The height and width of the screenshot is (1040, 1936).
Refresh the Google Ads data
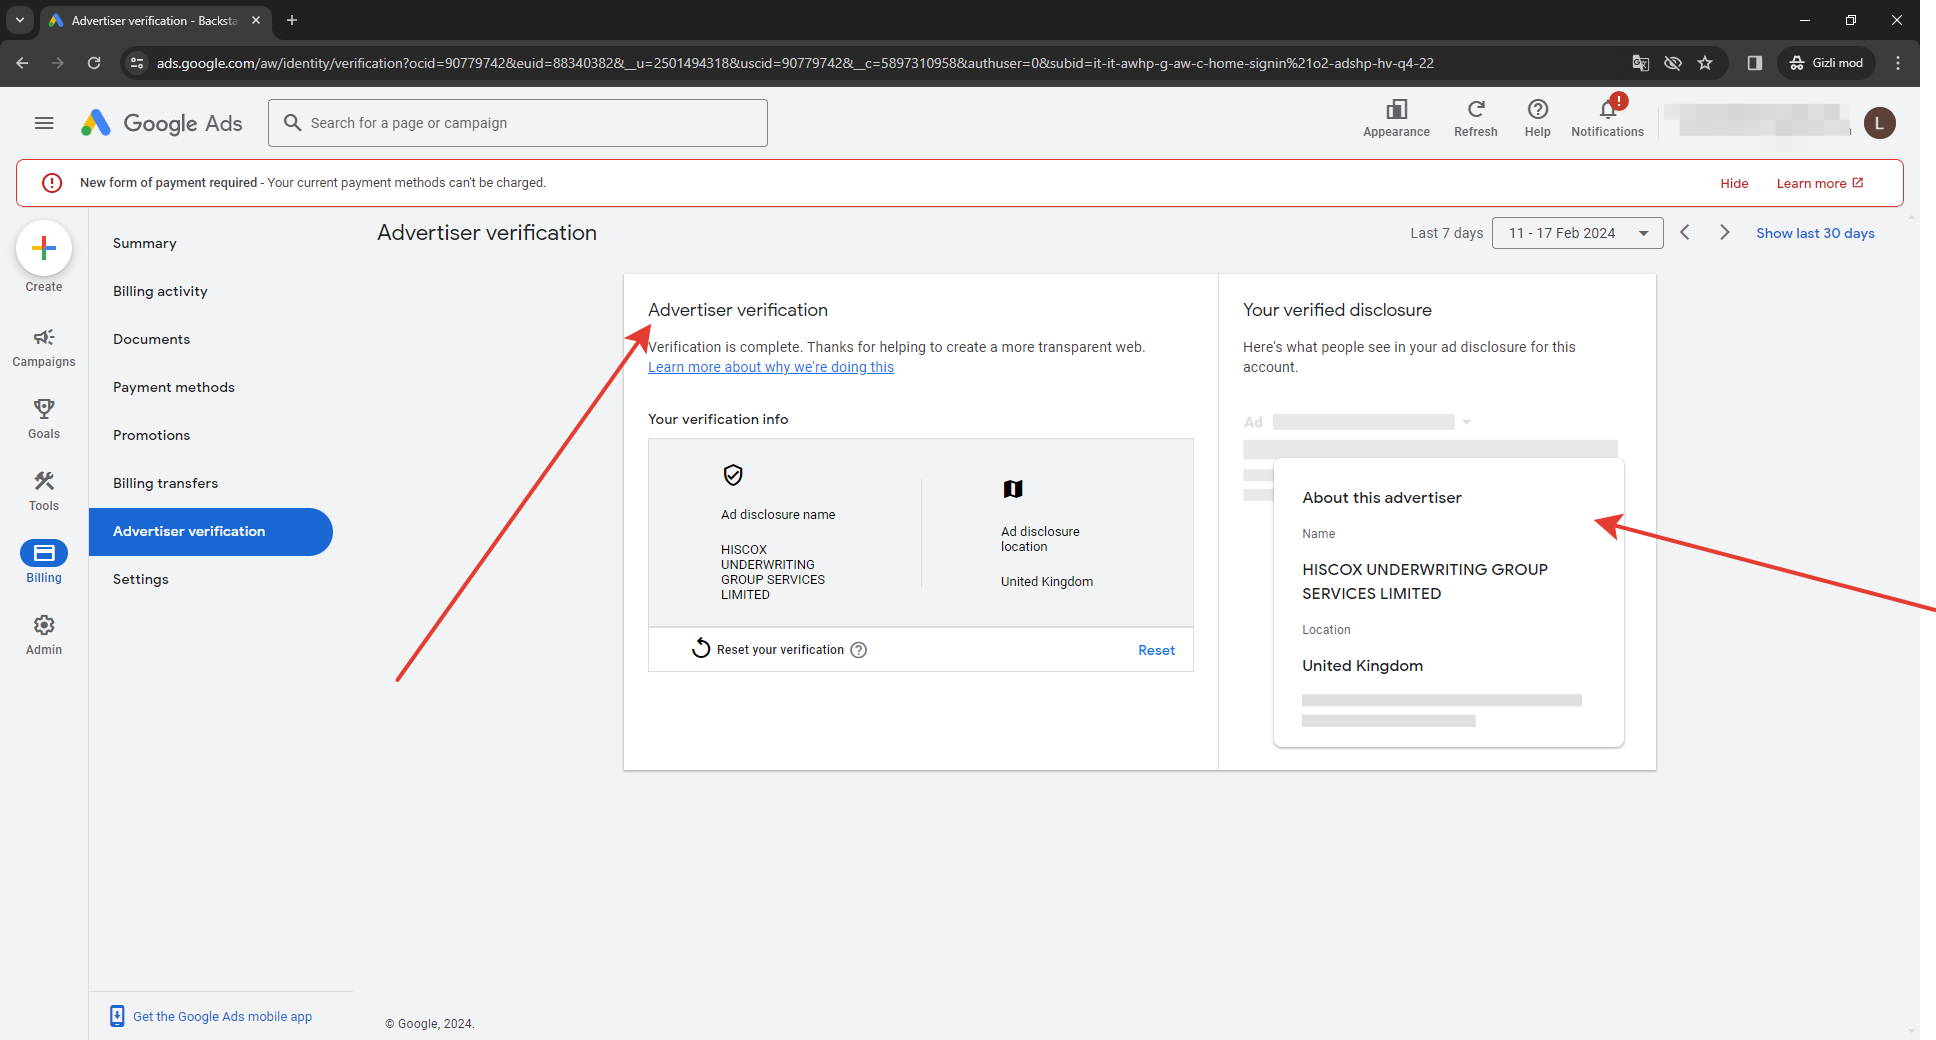tap(1476, 118)
